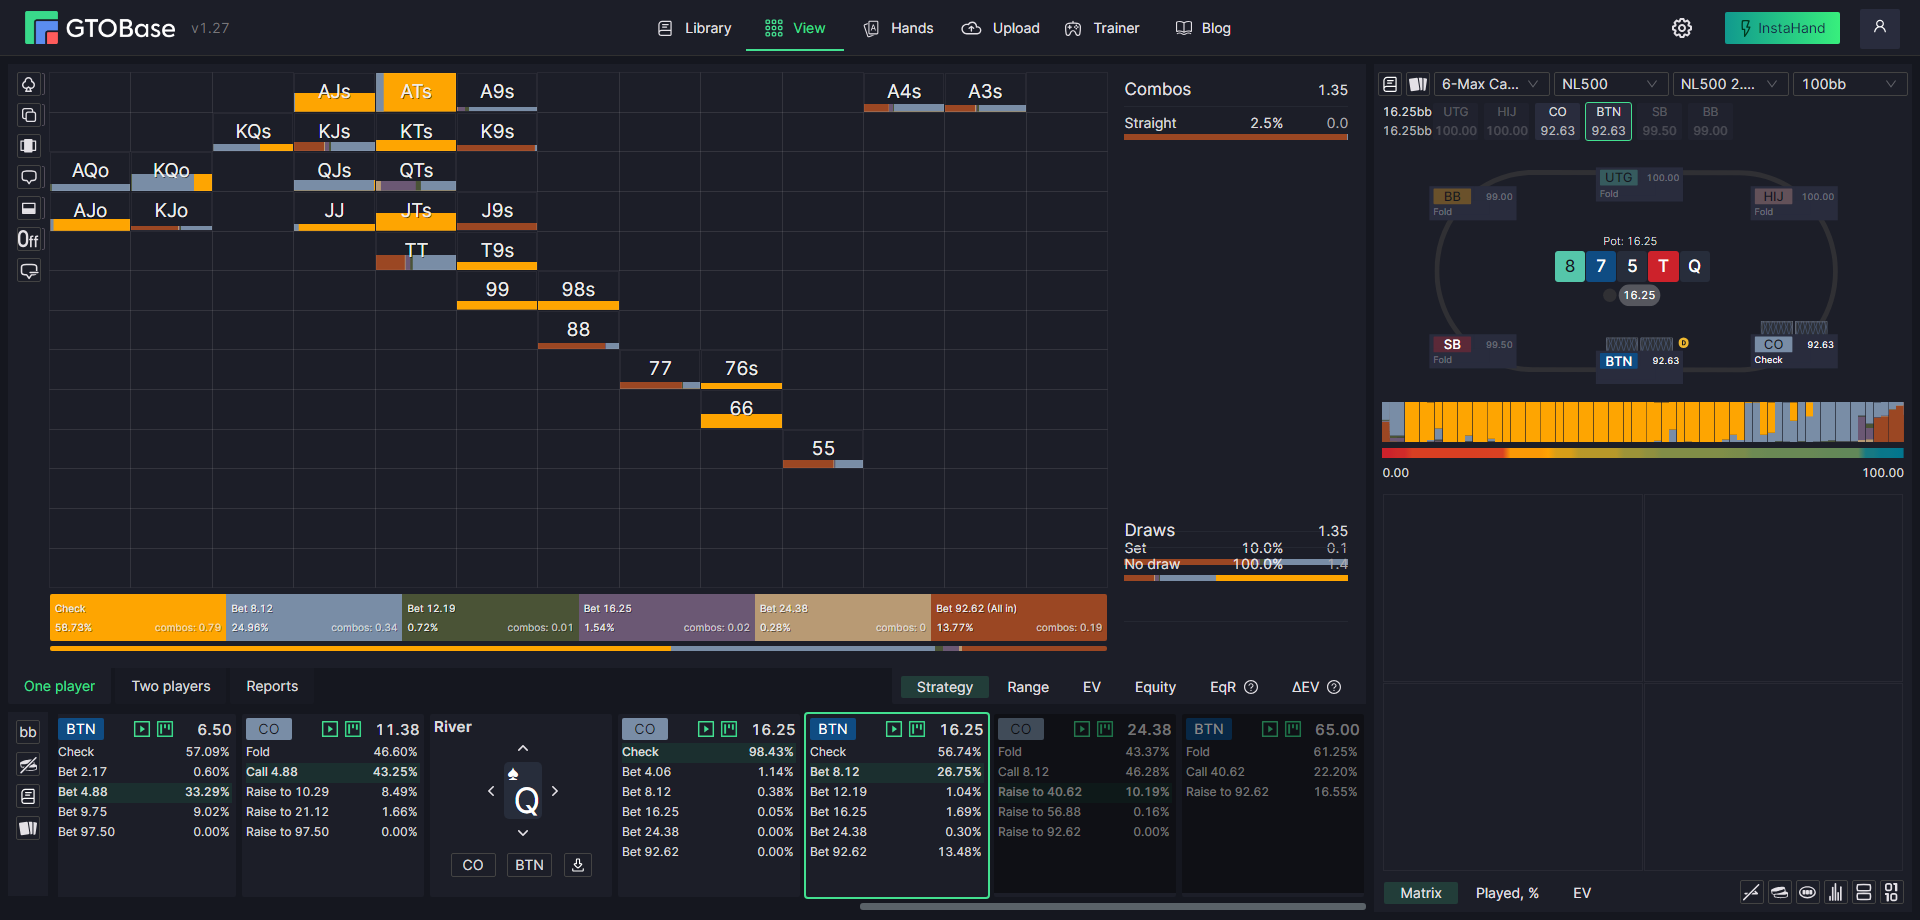Click the Off toggle in left sidebar

point(28,239)
